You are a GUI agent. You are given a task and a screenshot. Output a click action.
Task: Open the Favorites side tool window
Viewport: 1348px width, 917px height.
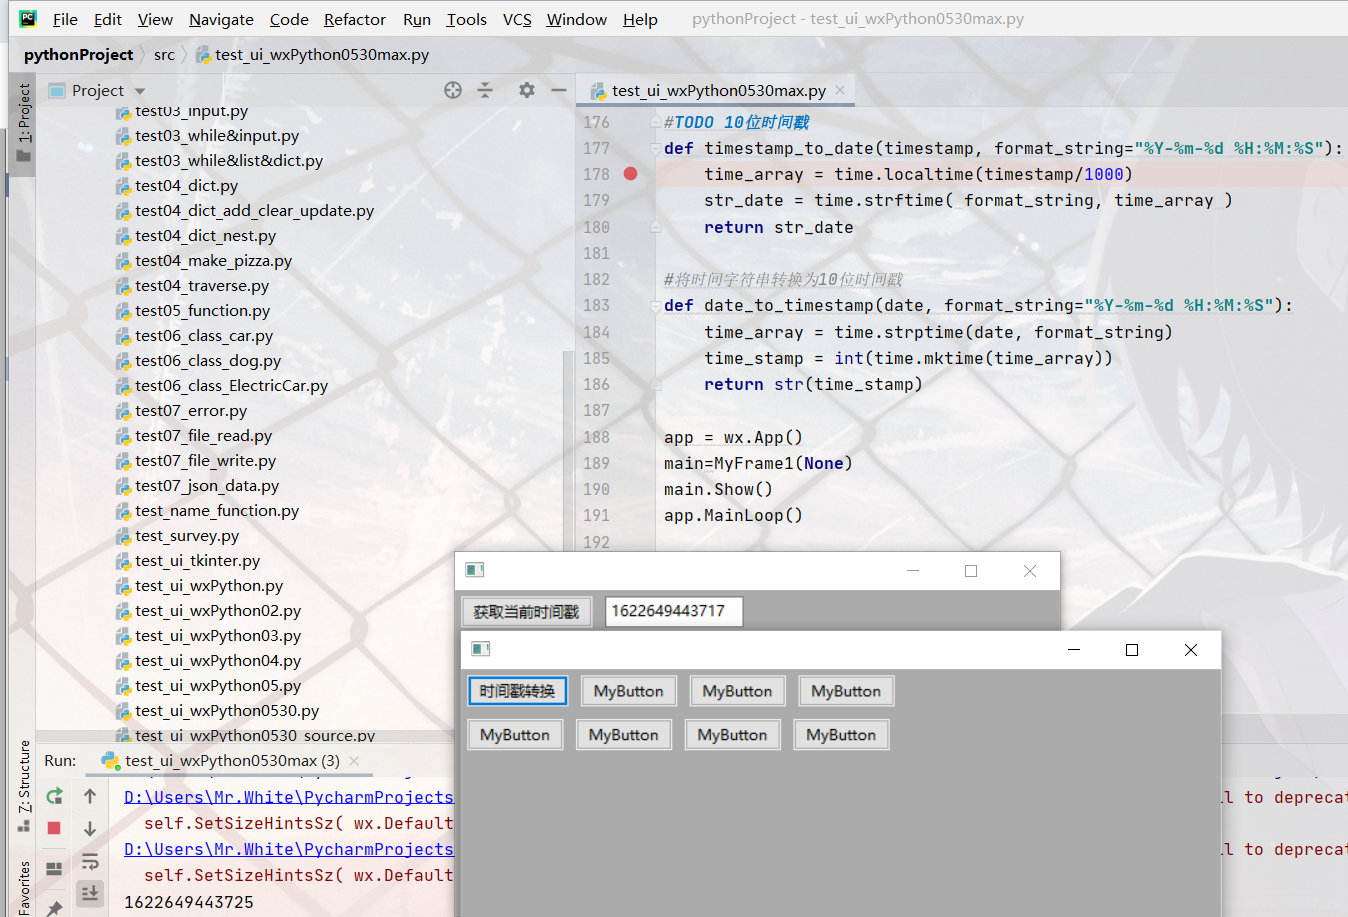23,886
